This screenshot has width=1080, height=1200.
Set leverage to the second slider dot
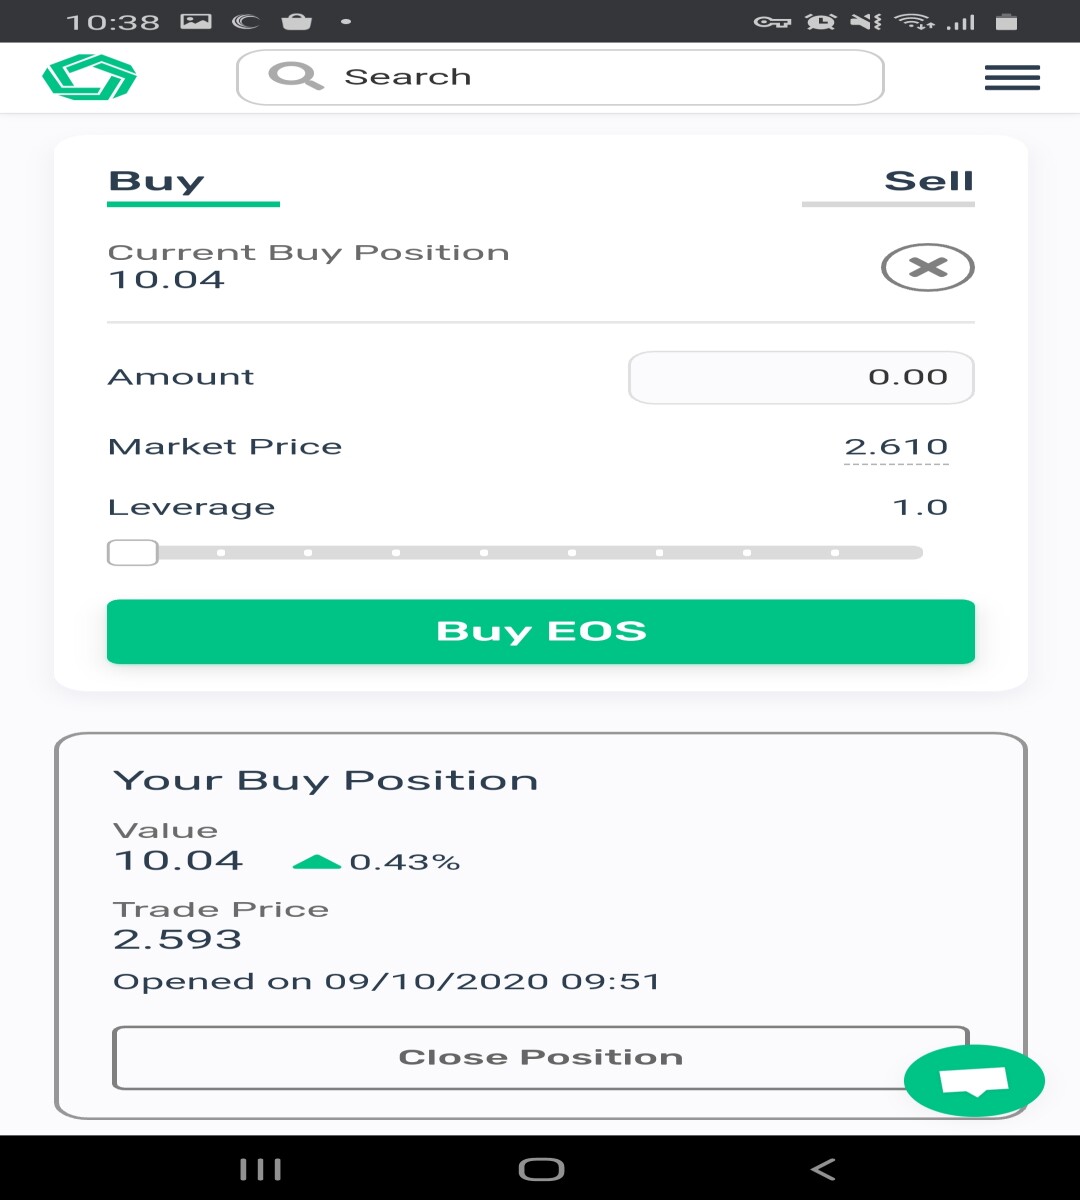pos(308,552)
